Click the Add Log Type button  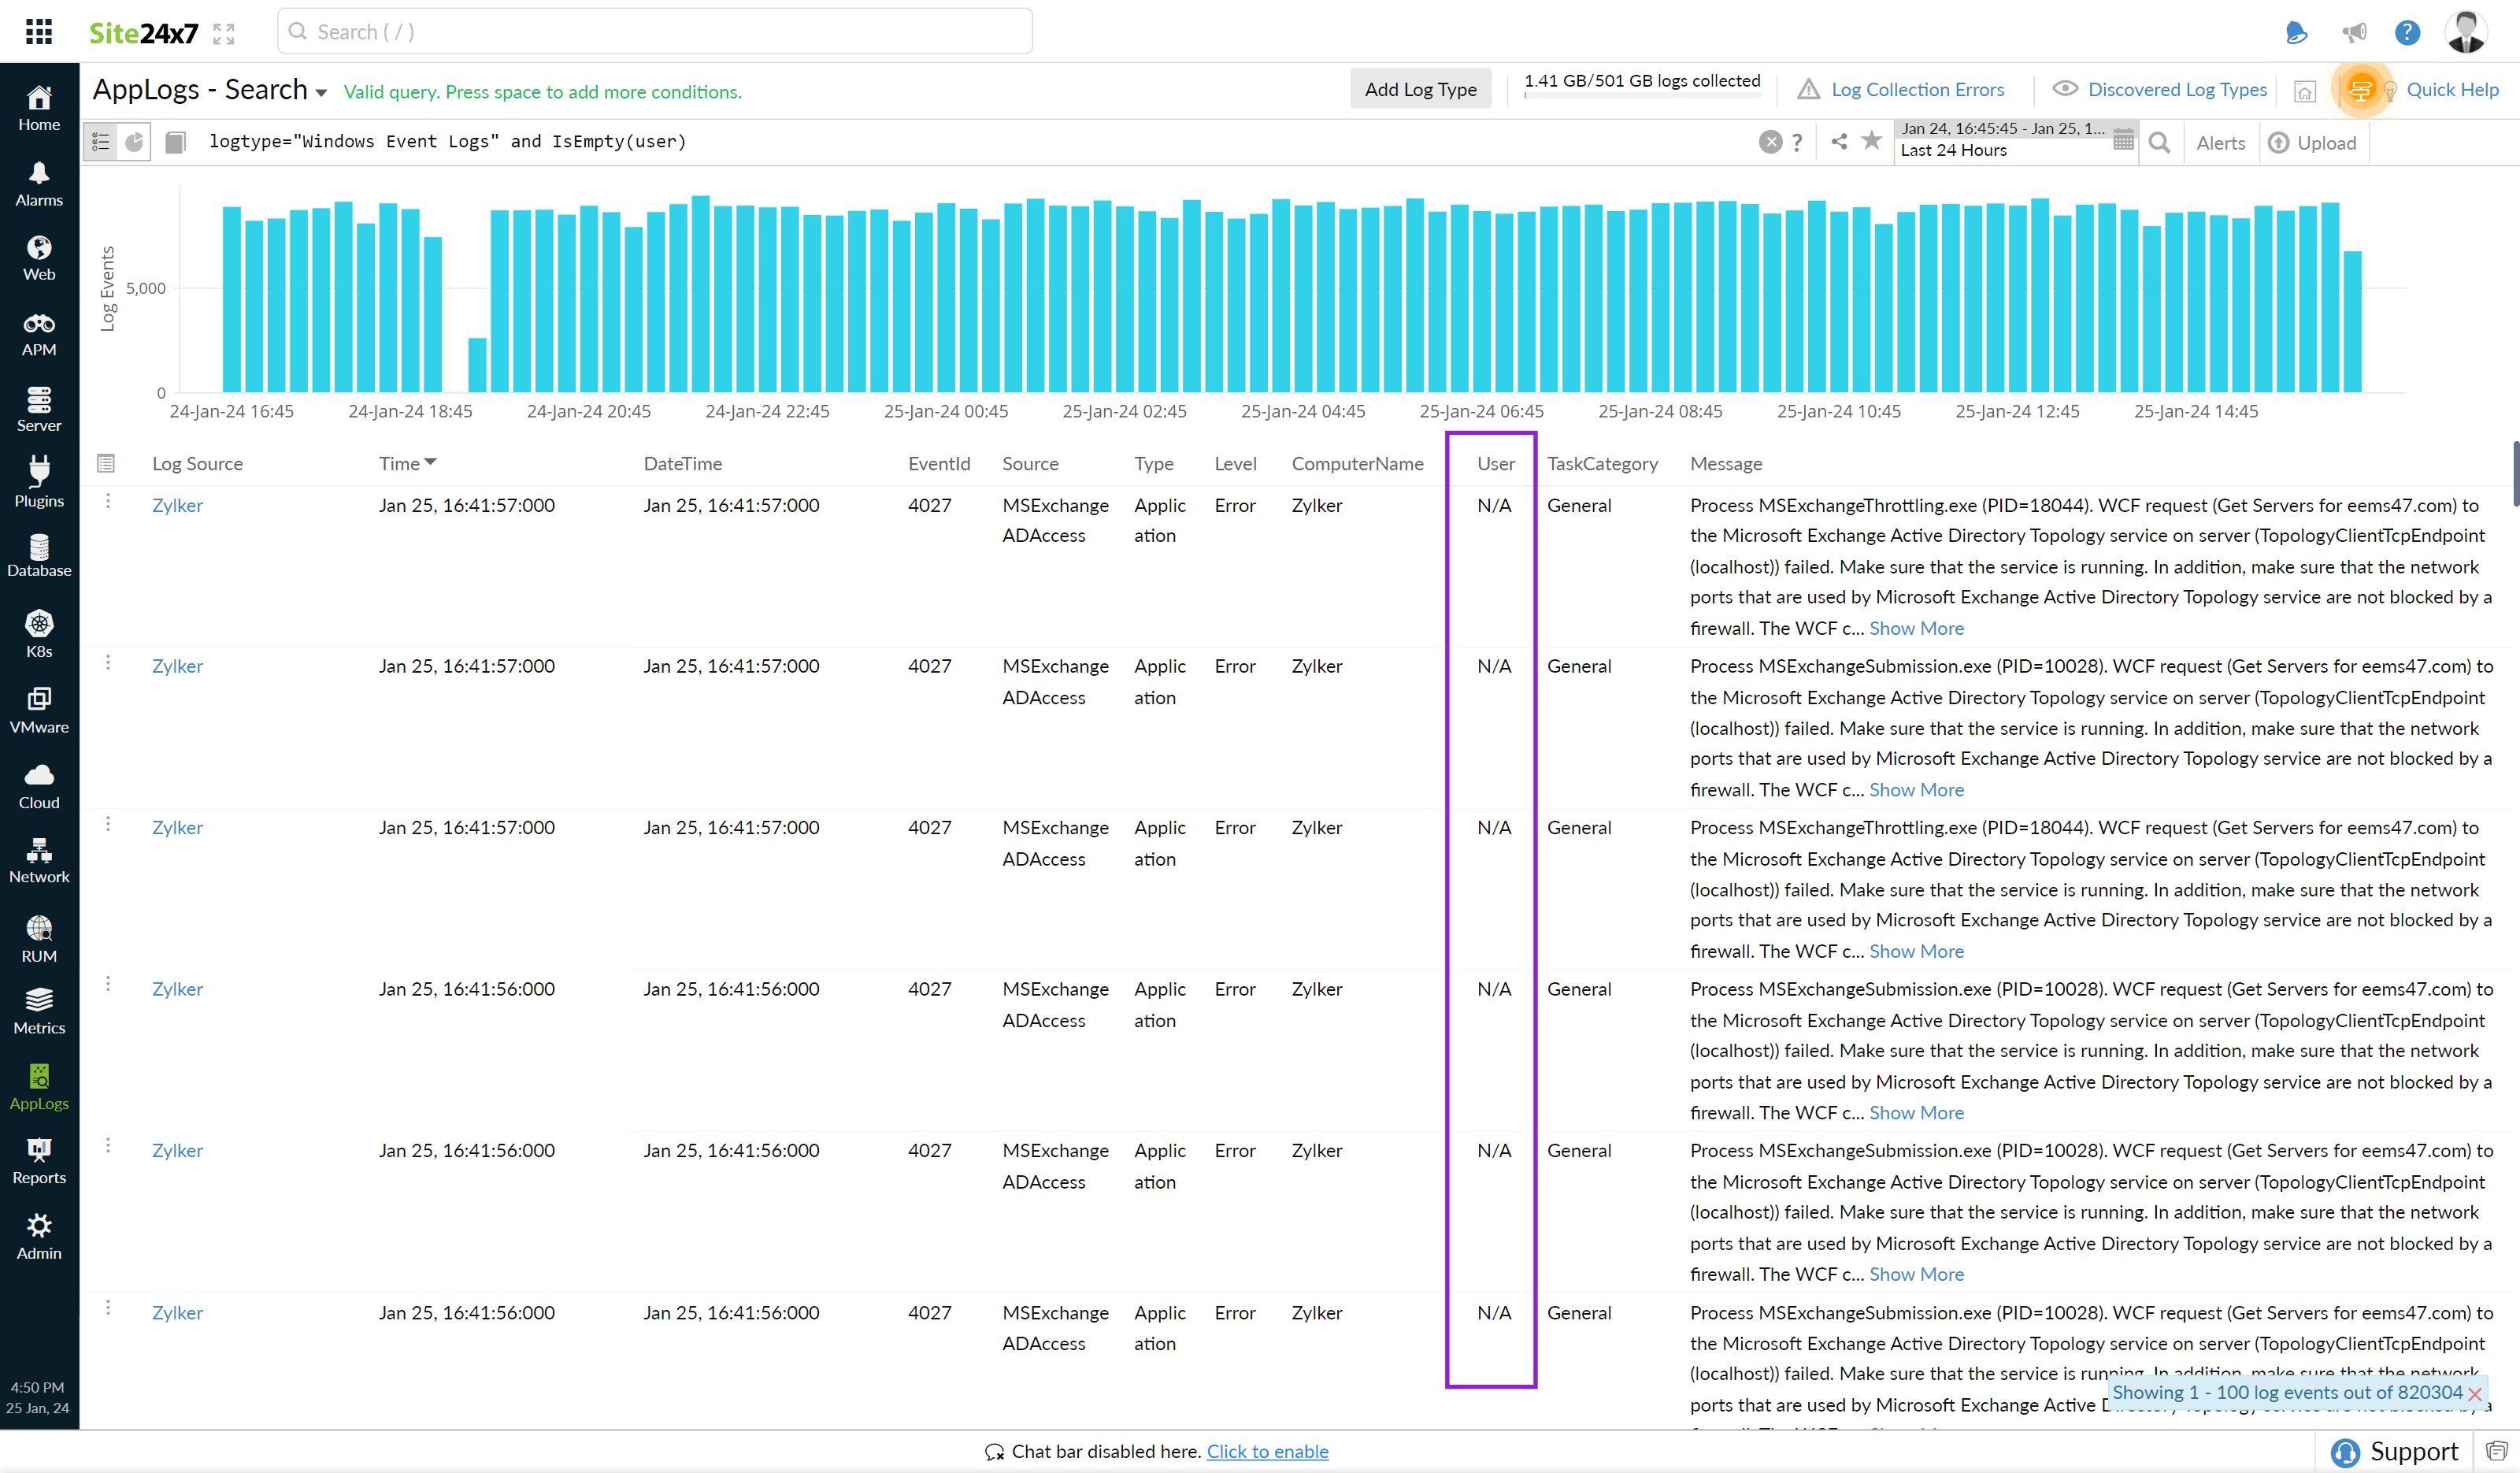coord(1420,89)
